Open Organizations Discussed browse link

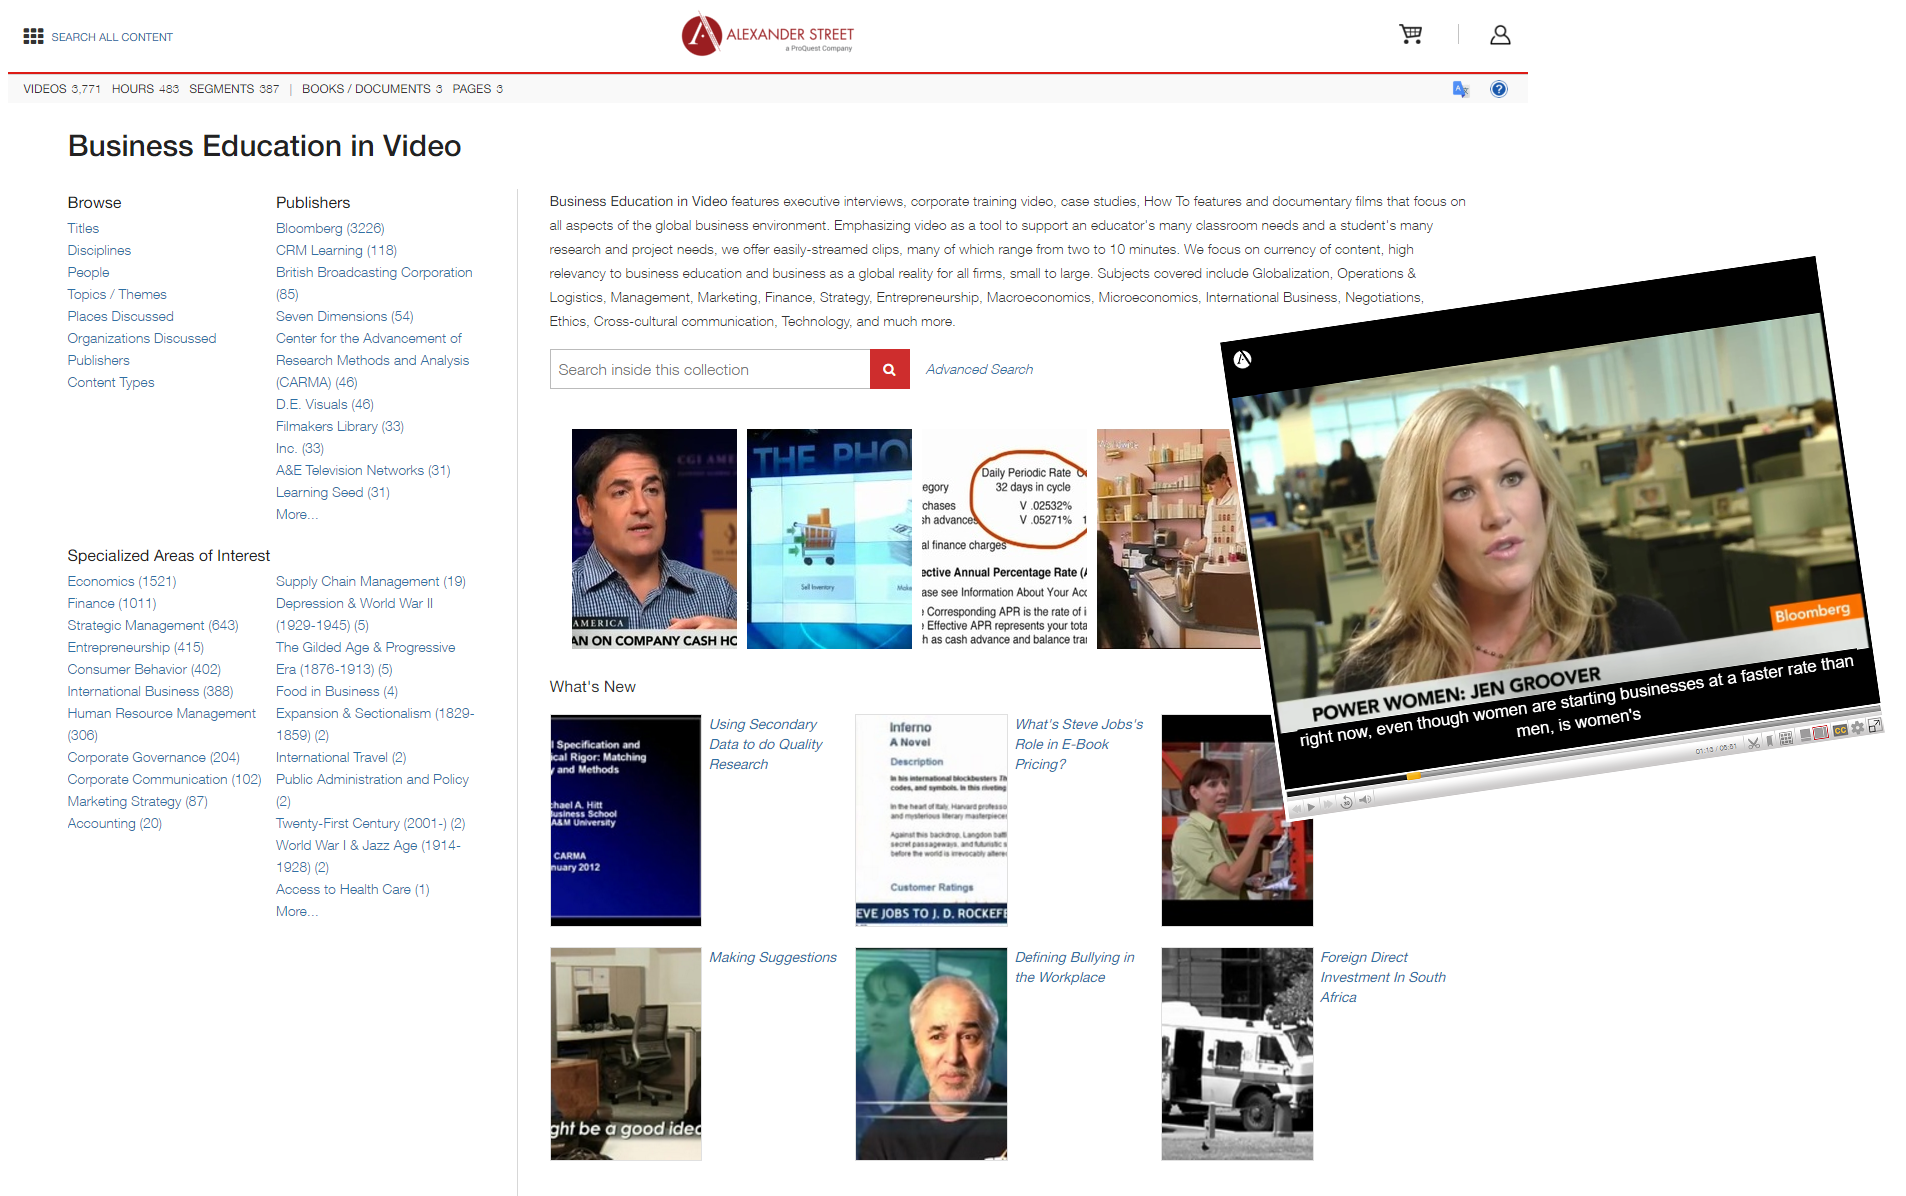click(x=141, y=338)
